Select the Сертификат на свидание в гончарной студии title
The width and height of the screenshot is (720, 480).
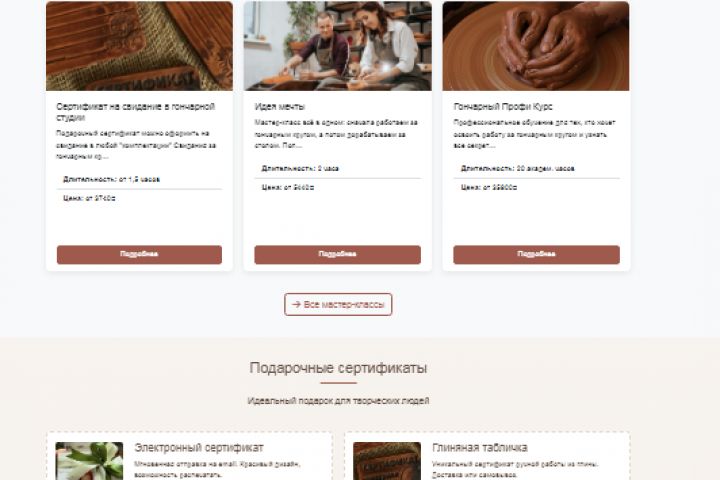click(x=135, y=112)
